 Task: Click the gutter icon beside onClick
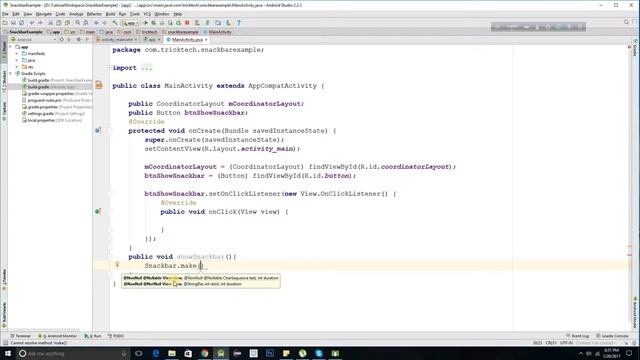[x=98, y=211]
